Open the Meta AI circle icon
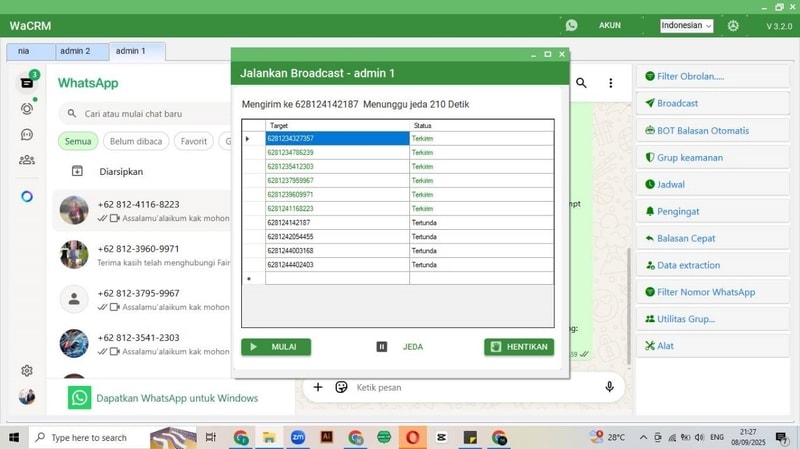The height and width of the screenshot is (449, 800). (27, 196)
